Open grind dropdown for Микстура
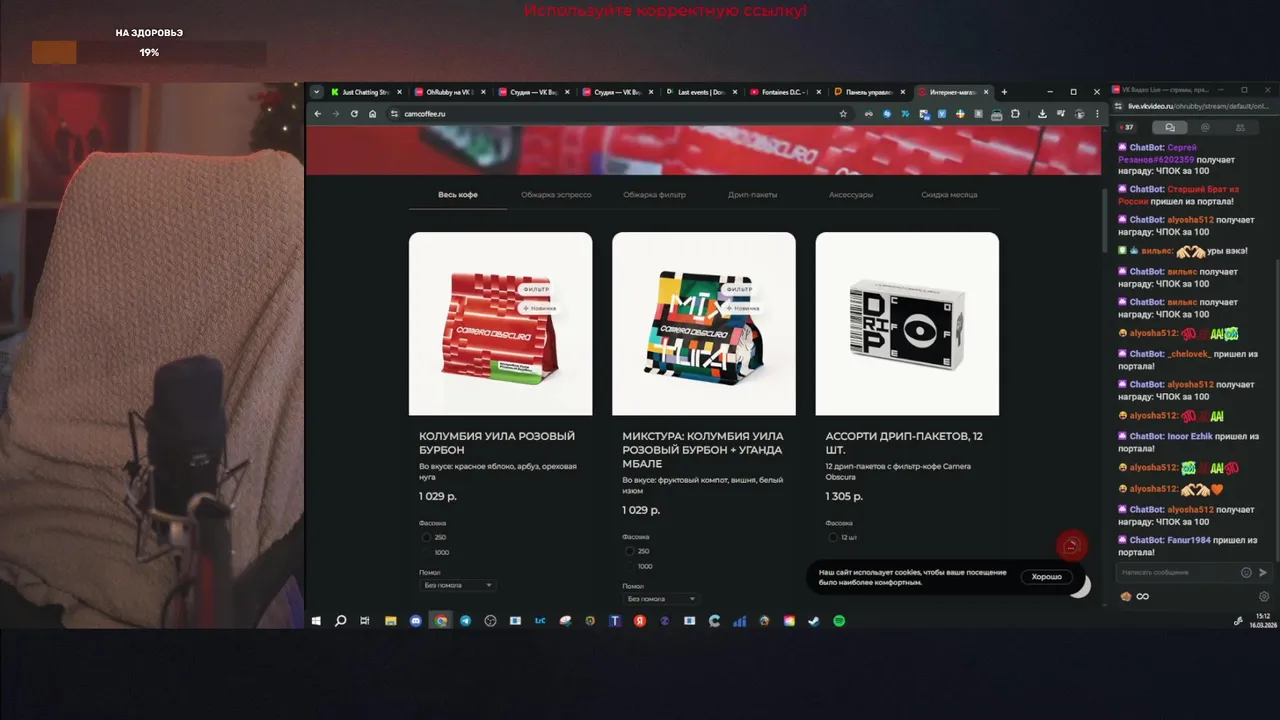1280x720 pixels. pyautogui.click(x=661, y=599)
